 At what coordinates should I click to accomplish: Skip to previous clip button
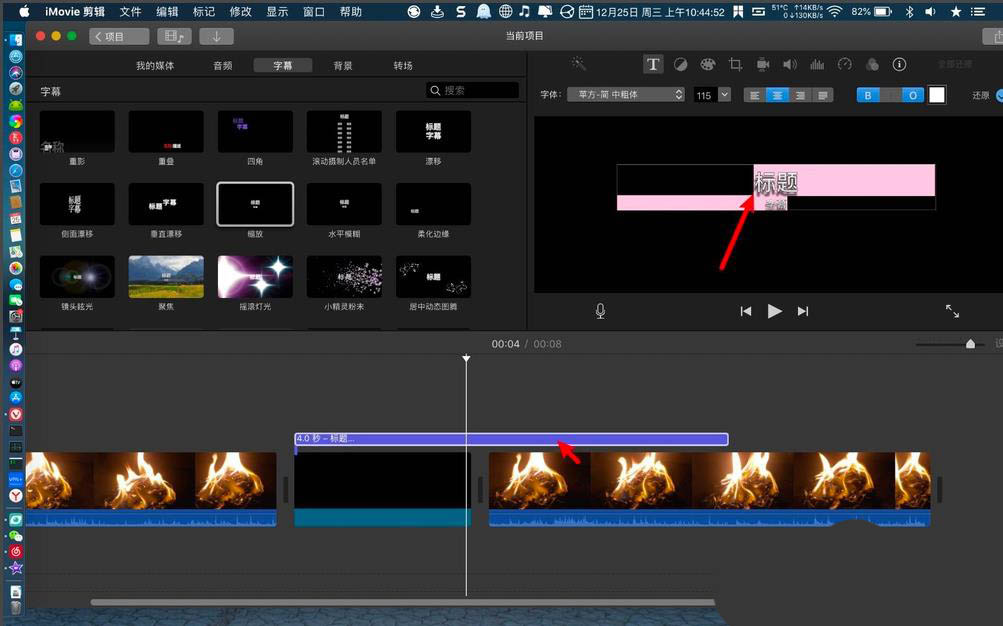tap(745, 311)
